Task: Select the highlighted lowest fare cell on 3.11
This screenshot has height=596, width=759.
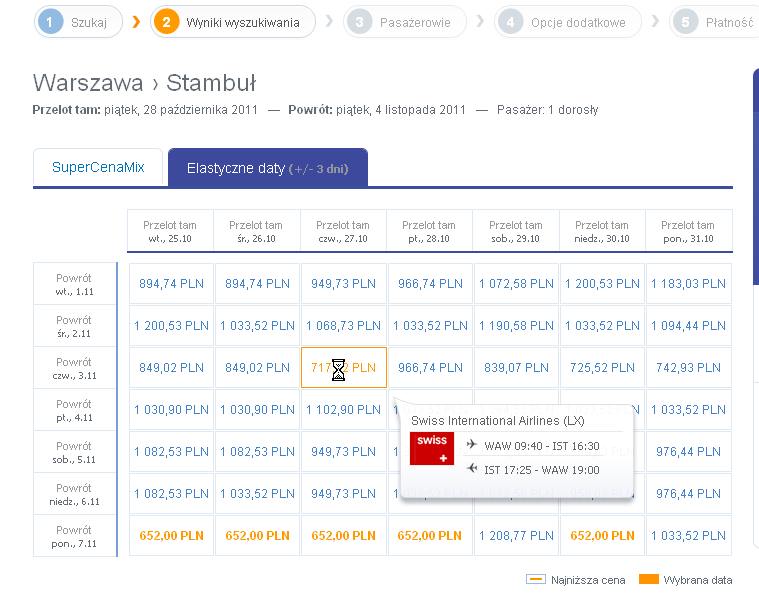Action: tap(344, 367)
